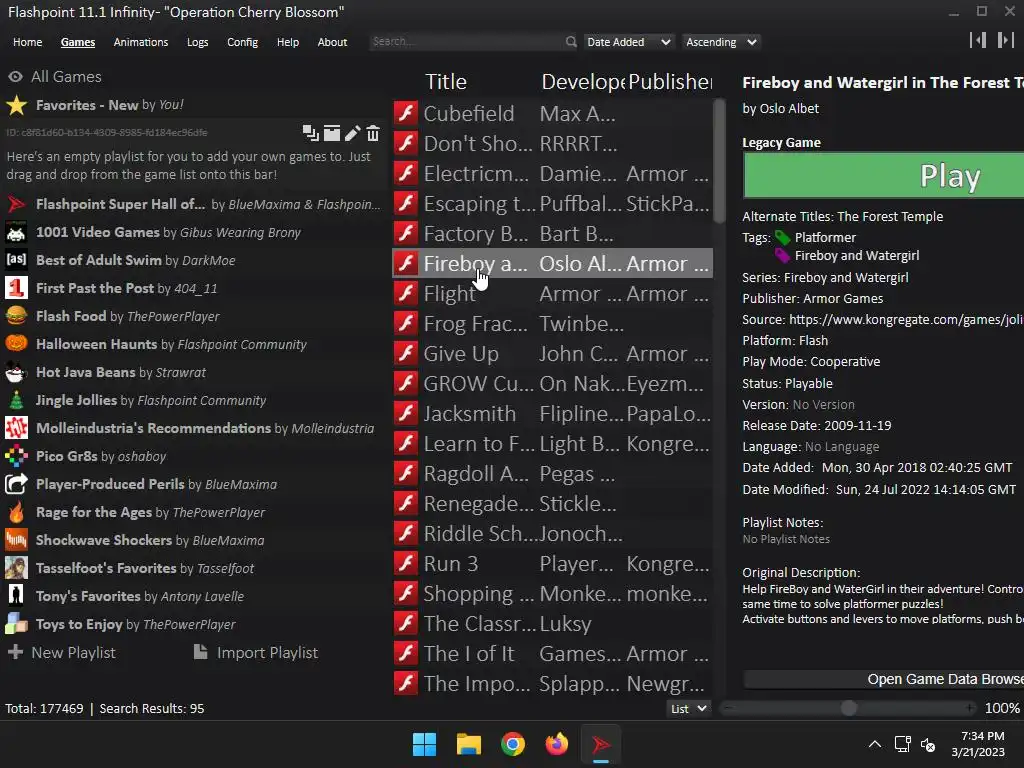Screen dimensions: 1024x768
Task: Collapse the right sidebar toggle icon
Action: click(x=1005, y=40)
